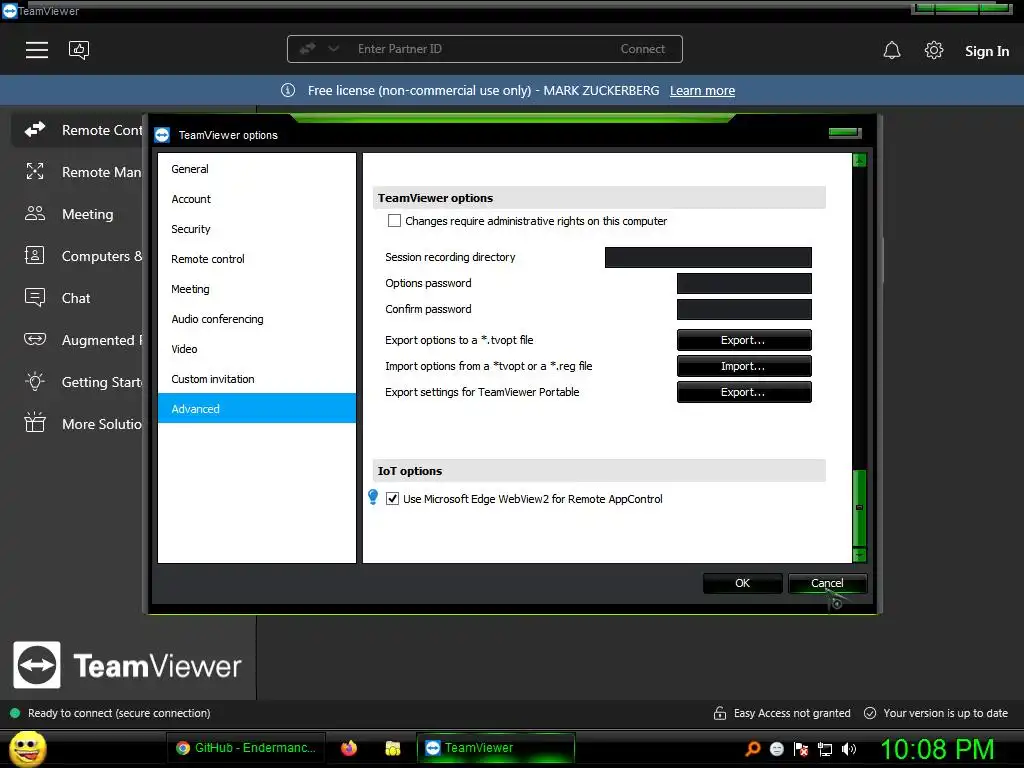The width and height of the screenshot is (1024, 768).
Task: Open Getting Started sidebar icon
Action: [x=35, y=381]
